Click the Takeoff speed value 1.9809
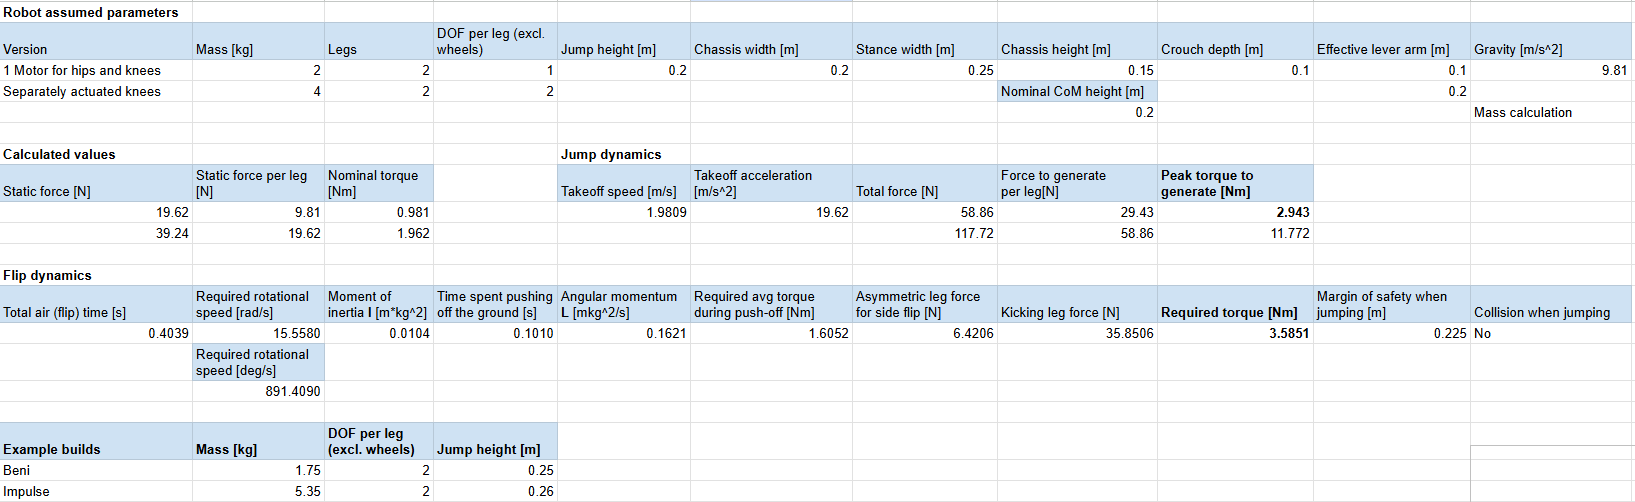This screenshot has height=502, width=1635. (x=624, y=212)
